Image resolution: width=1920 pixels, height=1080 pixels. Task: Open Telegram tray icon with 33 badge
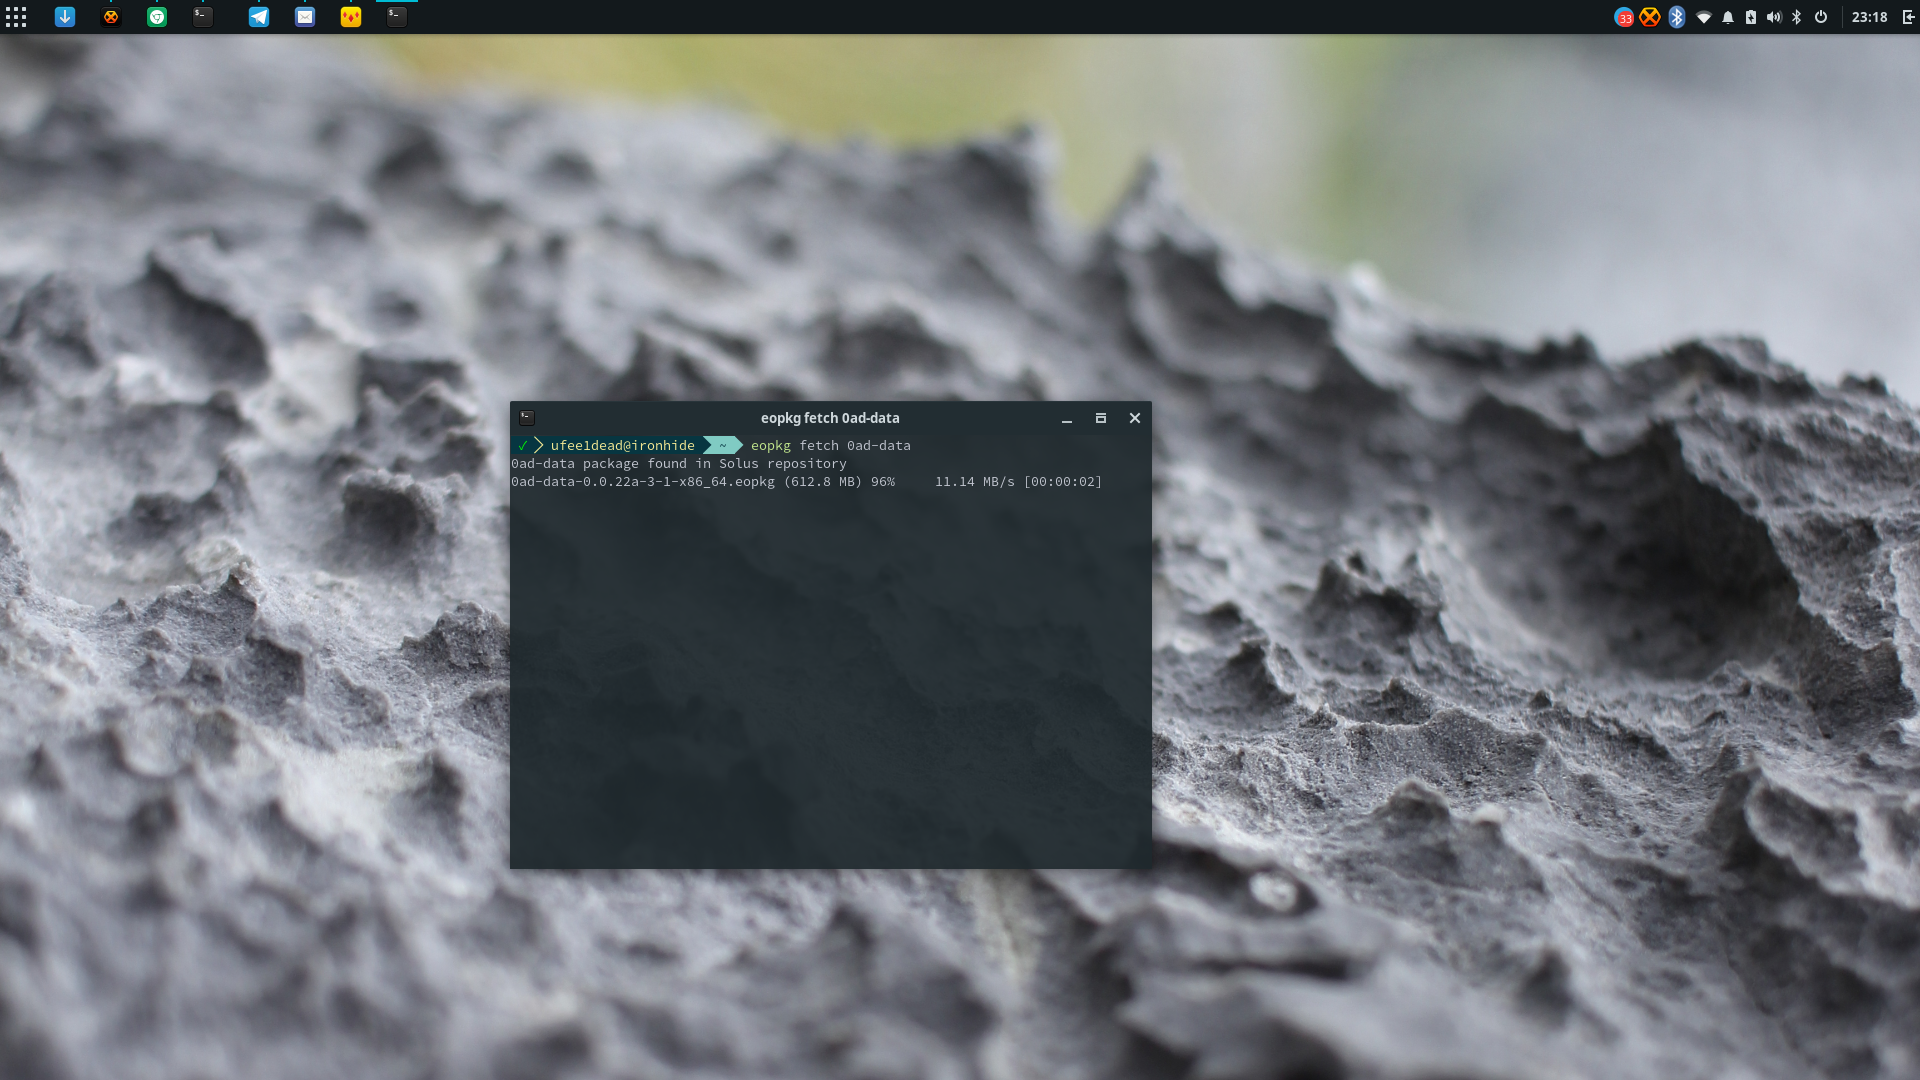tap(1624, 17)
